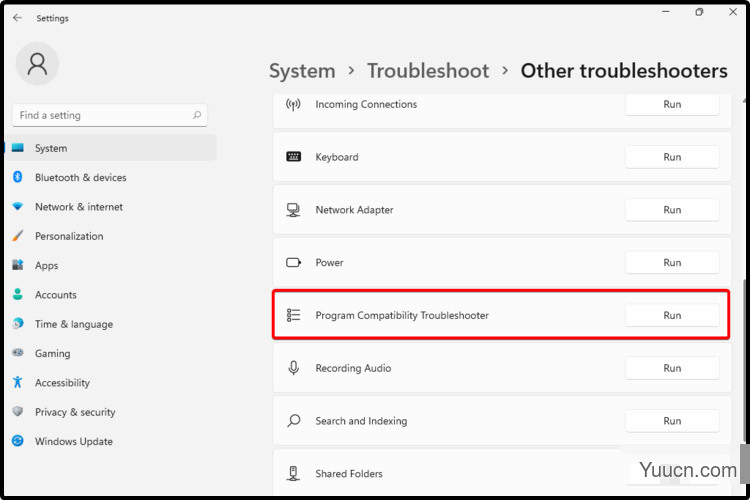Go to System in breadcrumb
The image size is (750, 500).
[302, 71]
